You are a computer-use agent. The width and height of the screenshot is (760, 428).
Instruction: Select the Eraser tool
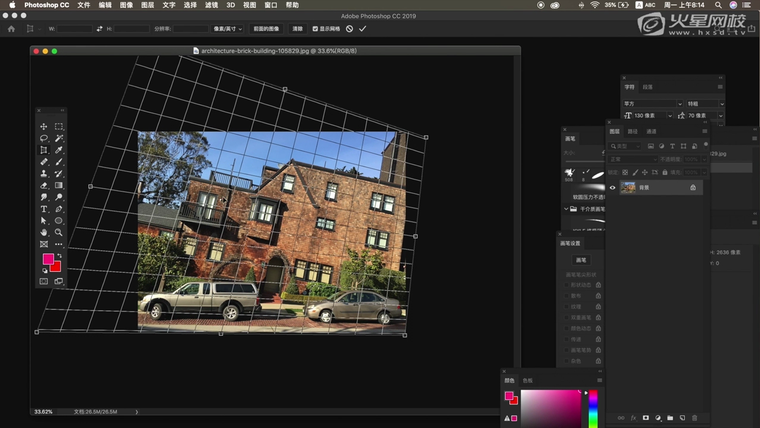[x=44, y=185]
